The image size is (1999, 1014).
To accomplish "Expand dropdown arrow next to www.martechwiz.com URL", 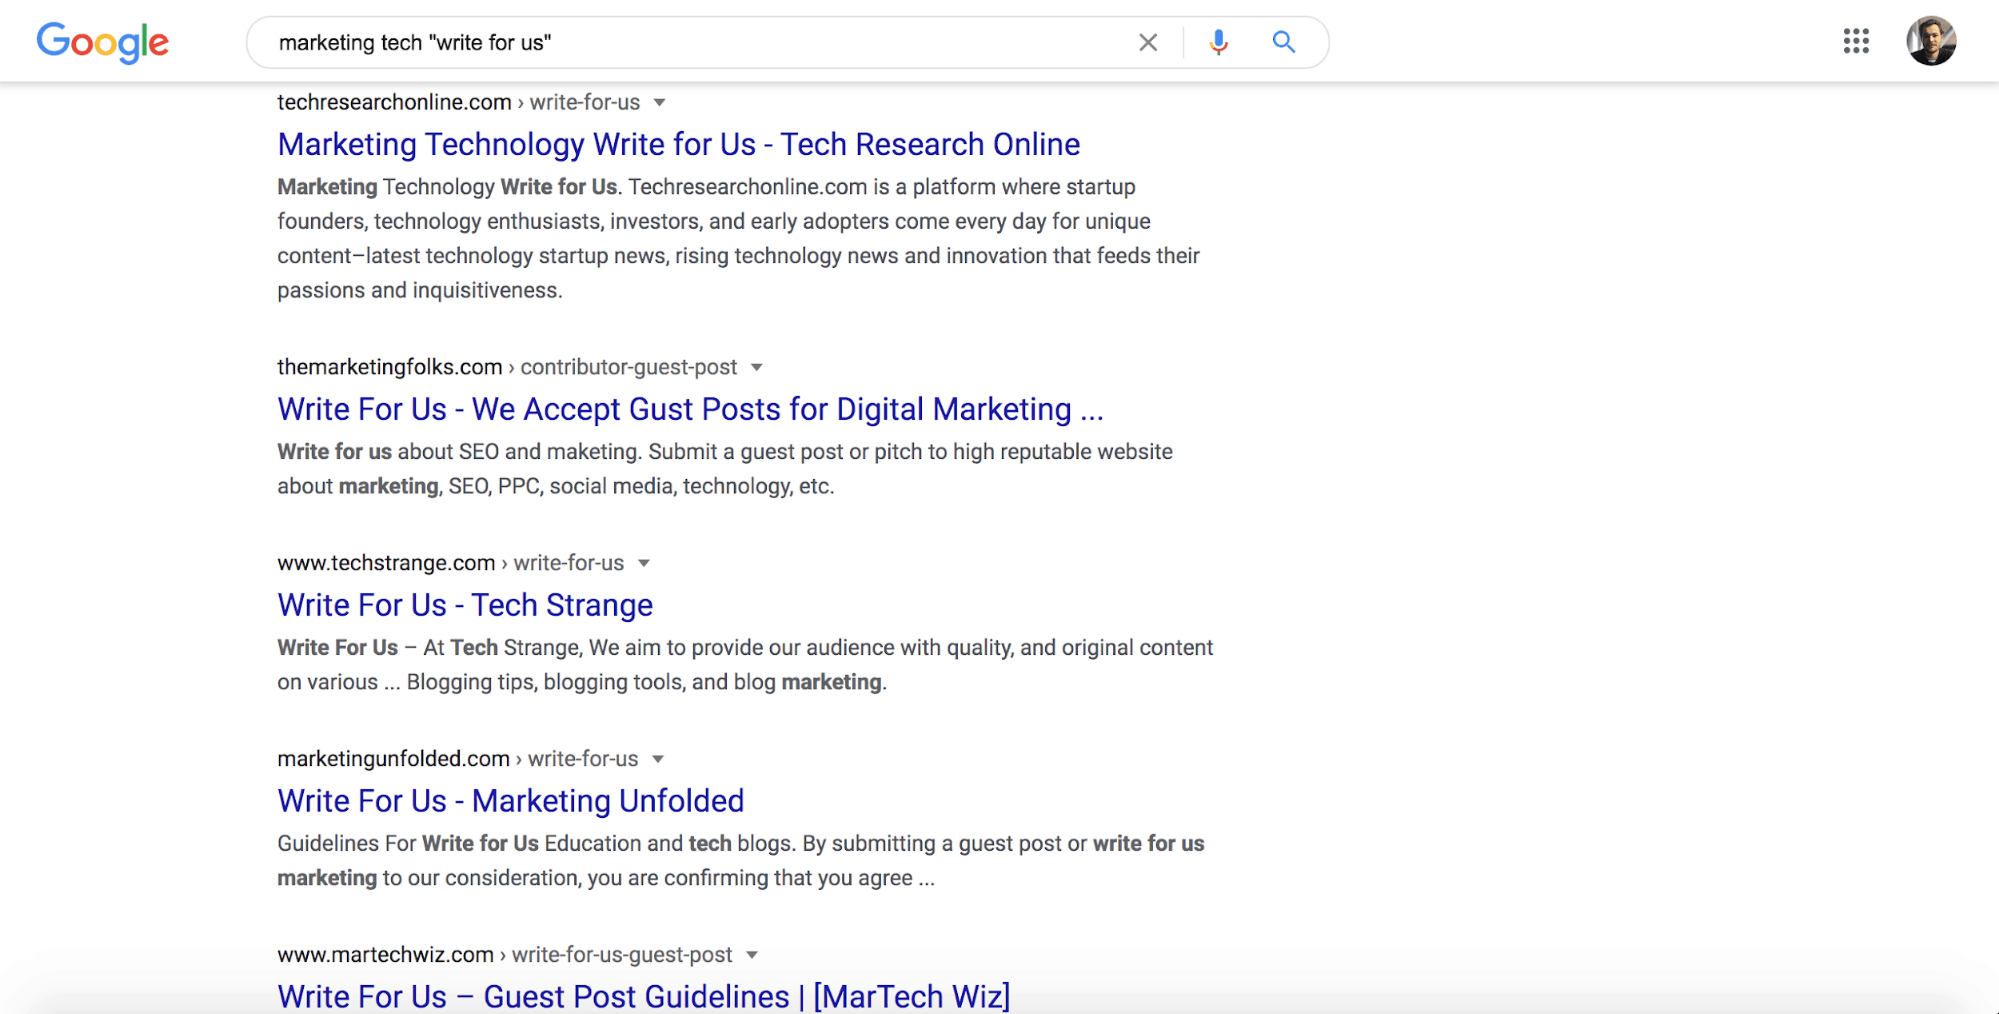I will tap(752, 956).
